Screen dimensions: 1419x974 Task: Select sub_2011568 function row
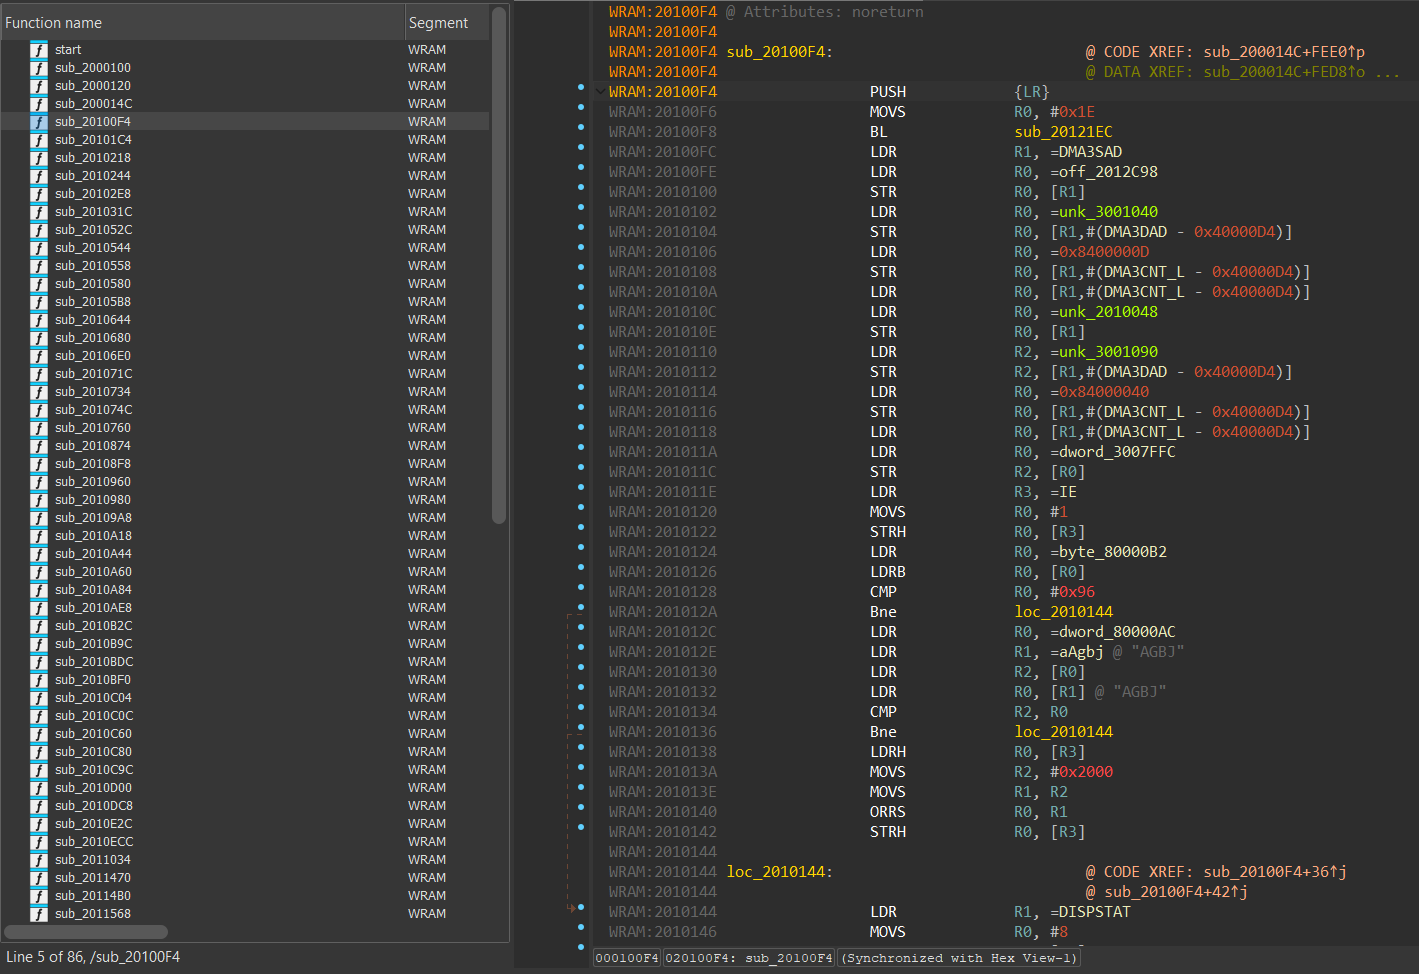pyautogui.click(x=245, y=914)
